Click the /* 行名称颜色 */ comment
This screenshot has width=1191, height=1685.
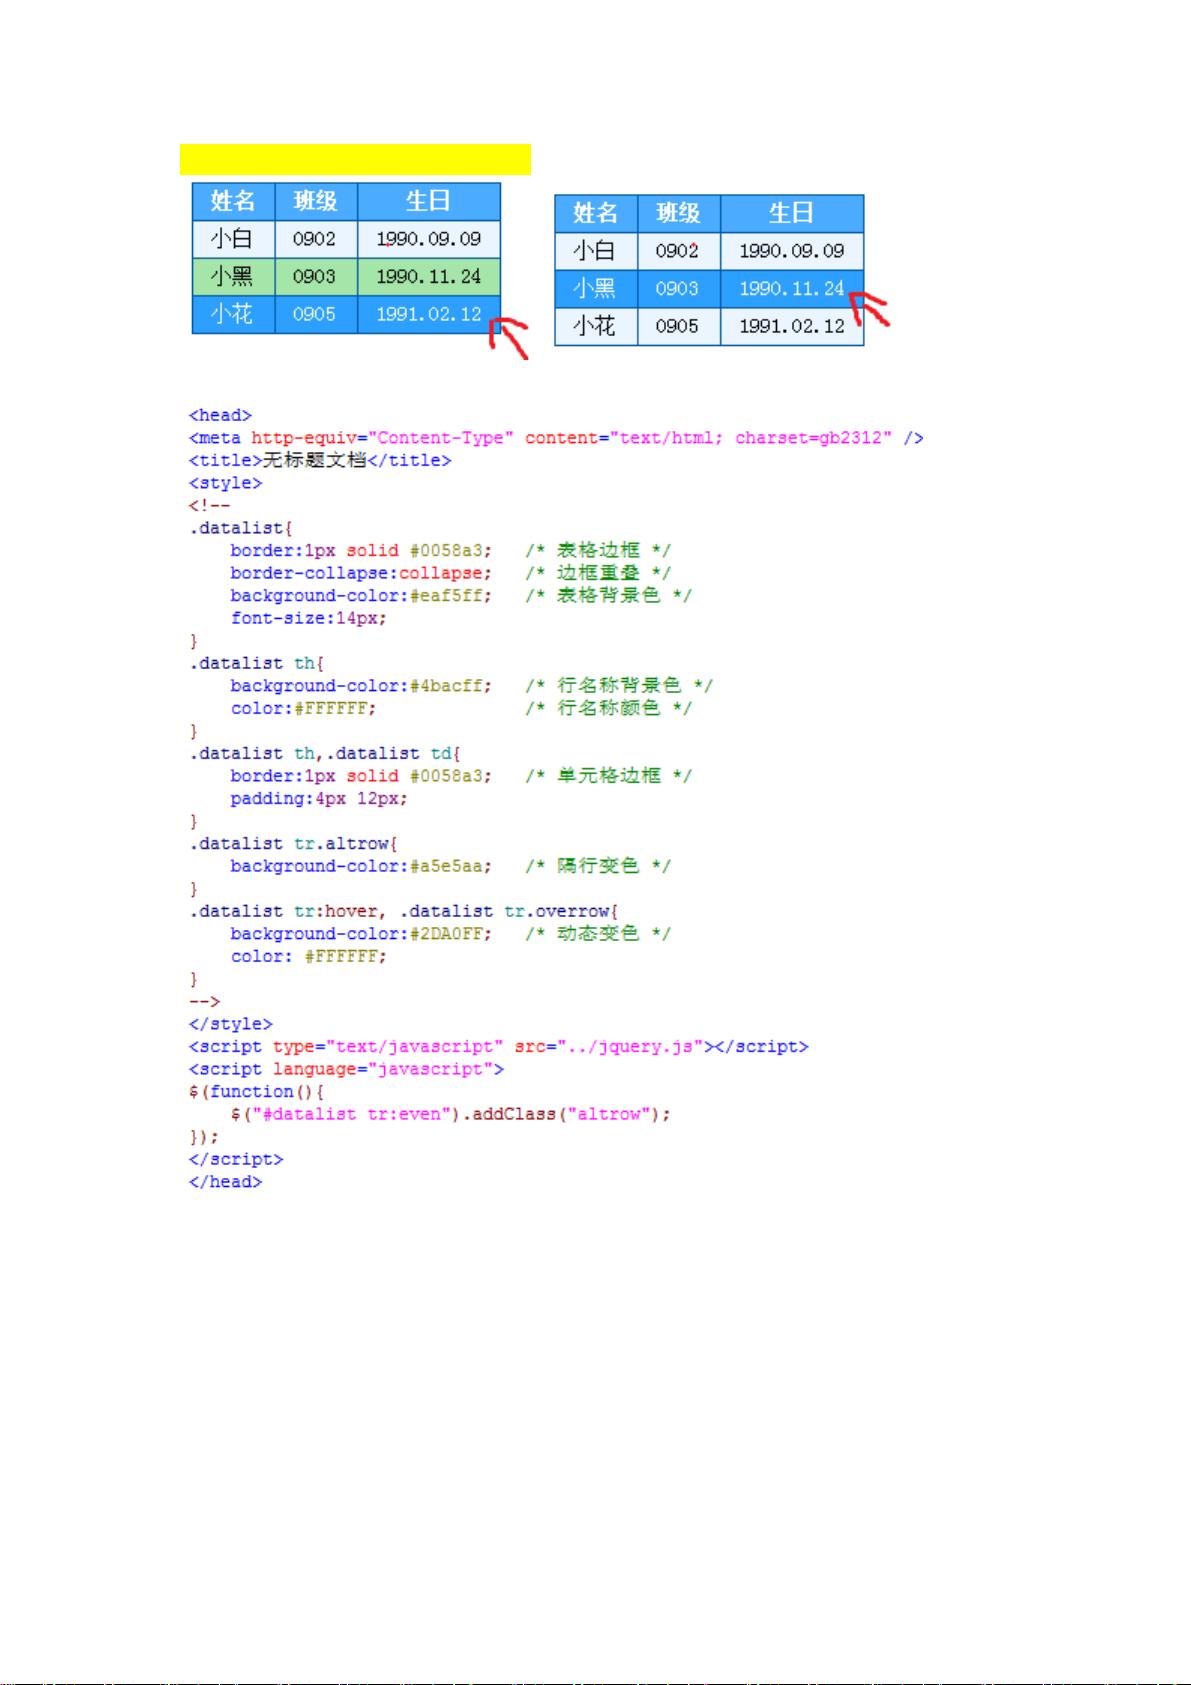click(609, 708)
